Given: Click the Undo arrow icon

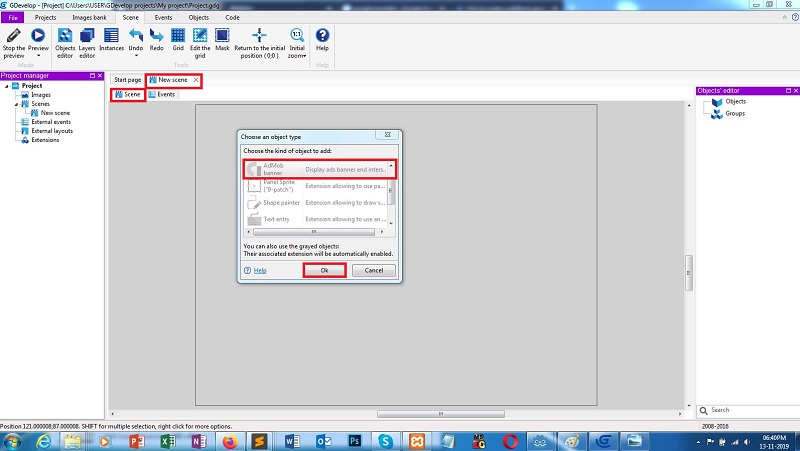Looking at the screenshot, I should tap(136, 35).
